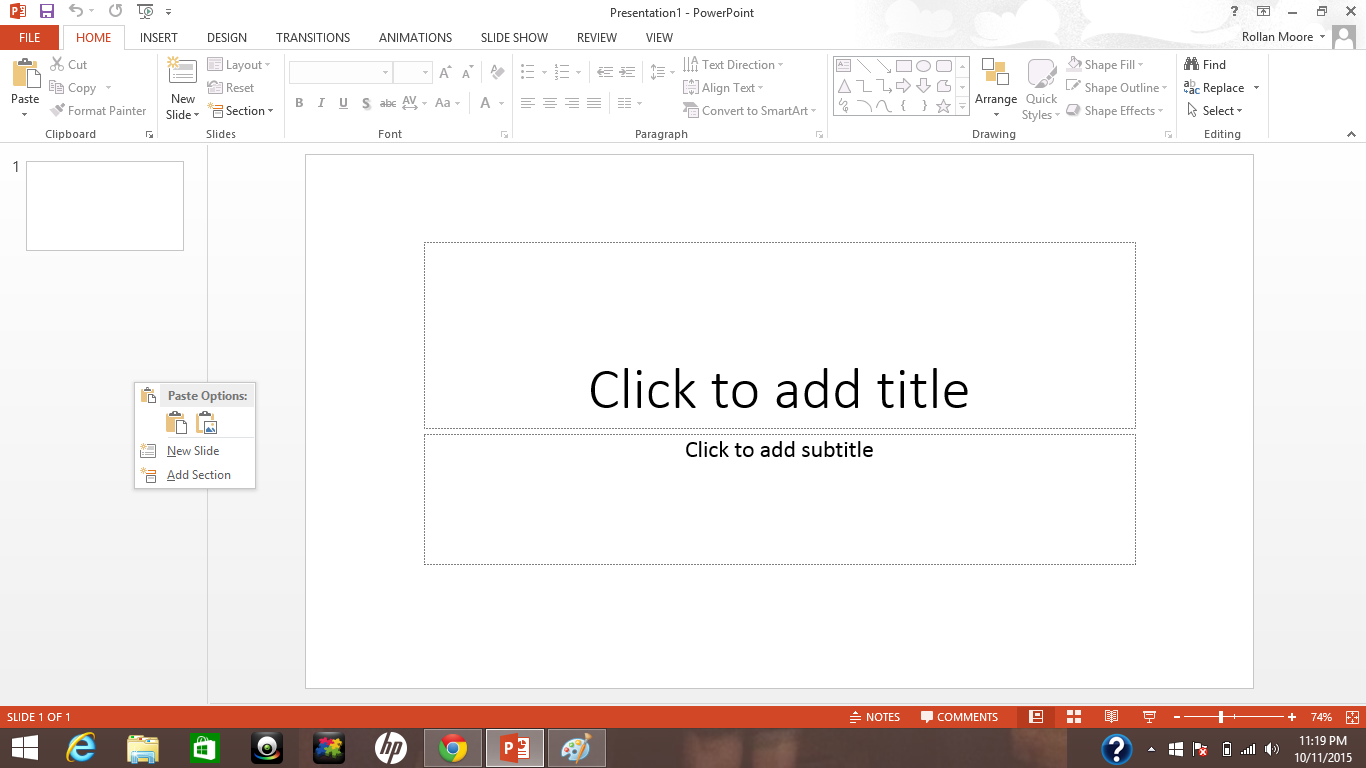Center the text alignment
Viewport: 1366px width, 768px height.
(549, 103)
